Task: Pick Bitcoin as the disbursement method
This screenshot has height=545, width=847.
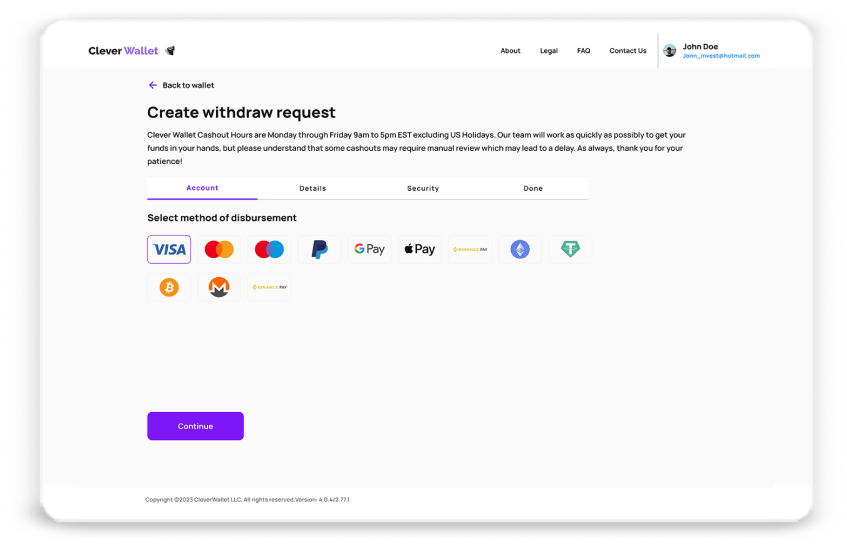Action: [x=169, y=287]
